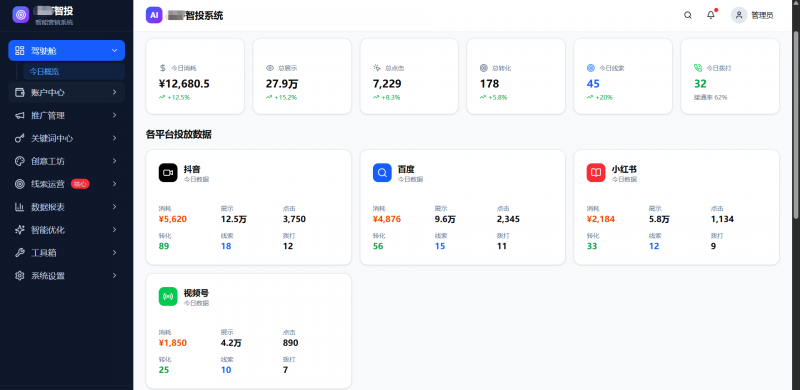
Task: Click the ¥5,620 Douyin spend value
Action: point(173,220)
